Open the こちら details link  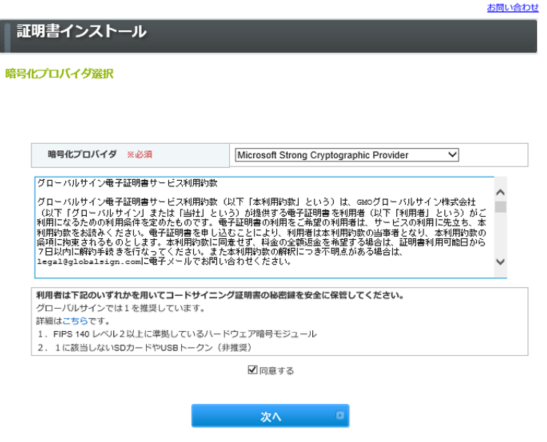[x=75, y=321]
